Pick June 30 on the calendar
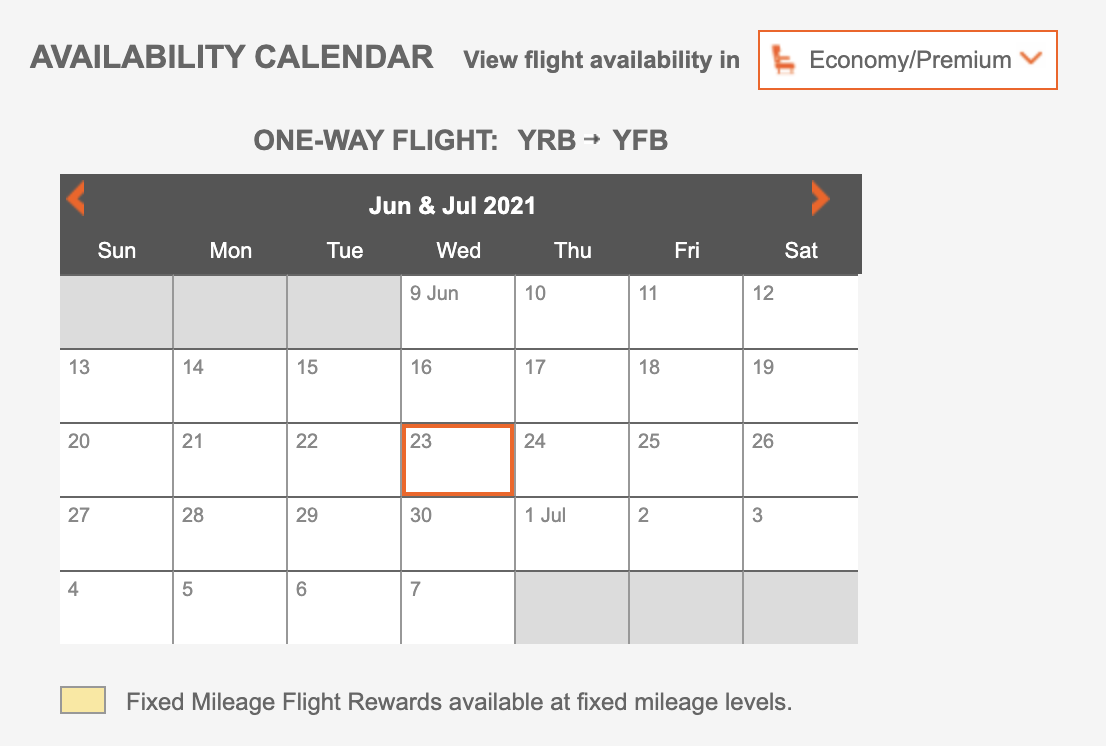Screen dimensions: 1106x746 [x=457, y=534]
